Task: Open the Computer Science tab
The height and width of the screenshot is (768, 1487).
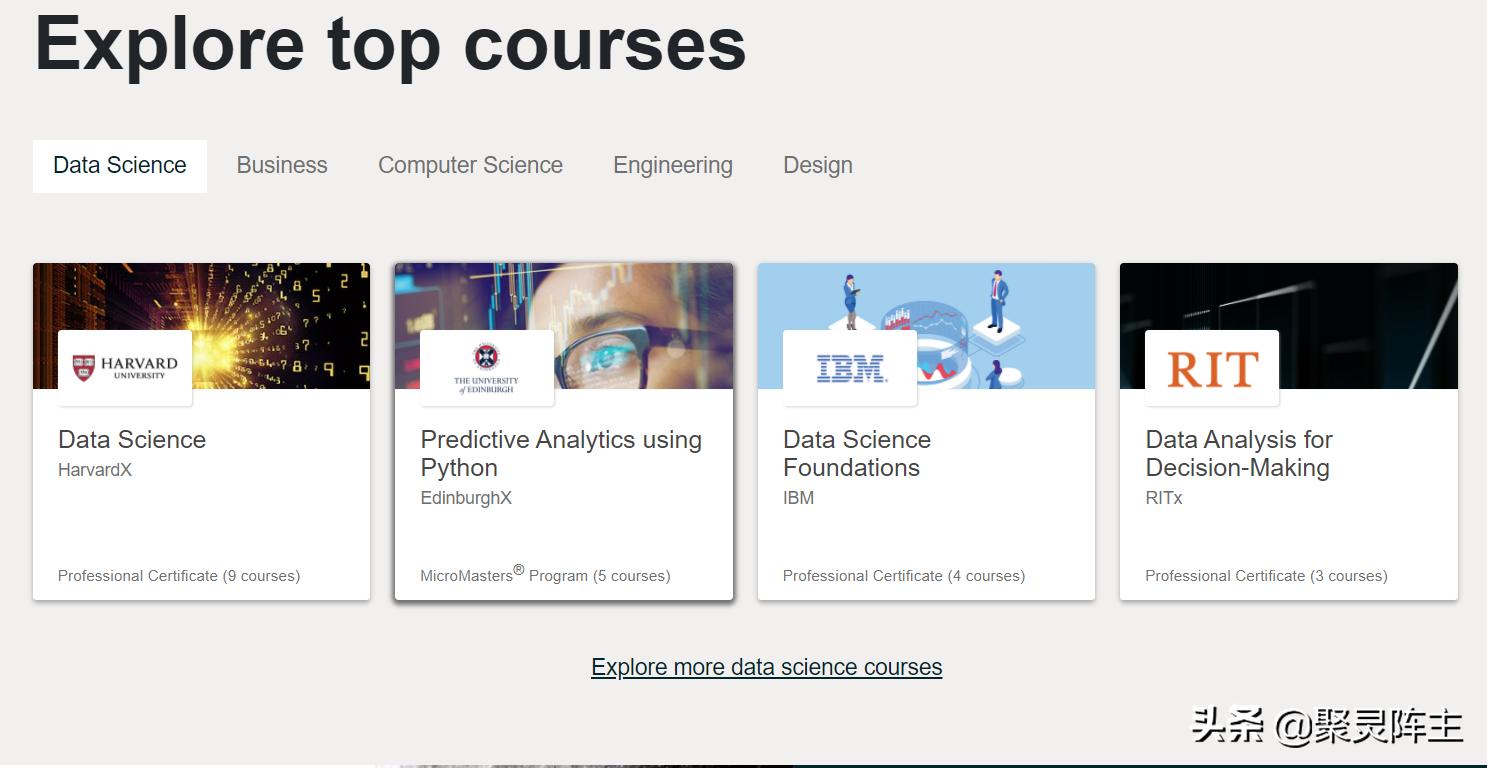Action: (x=470, y=166)
